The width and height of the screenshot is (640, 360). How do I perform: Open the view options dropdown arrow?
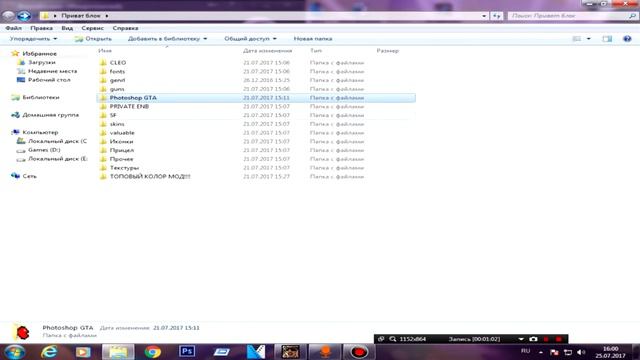[588, 39]
